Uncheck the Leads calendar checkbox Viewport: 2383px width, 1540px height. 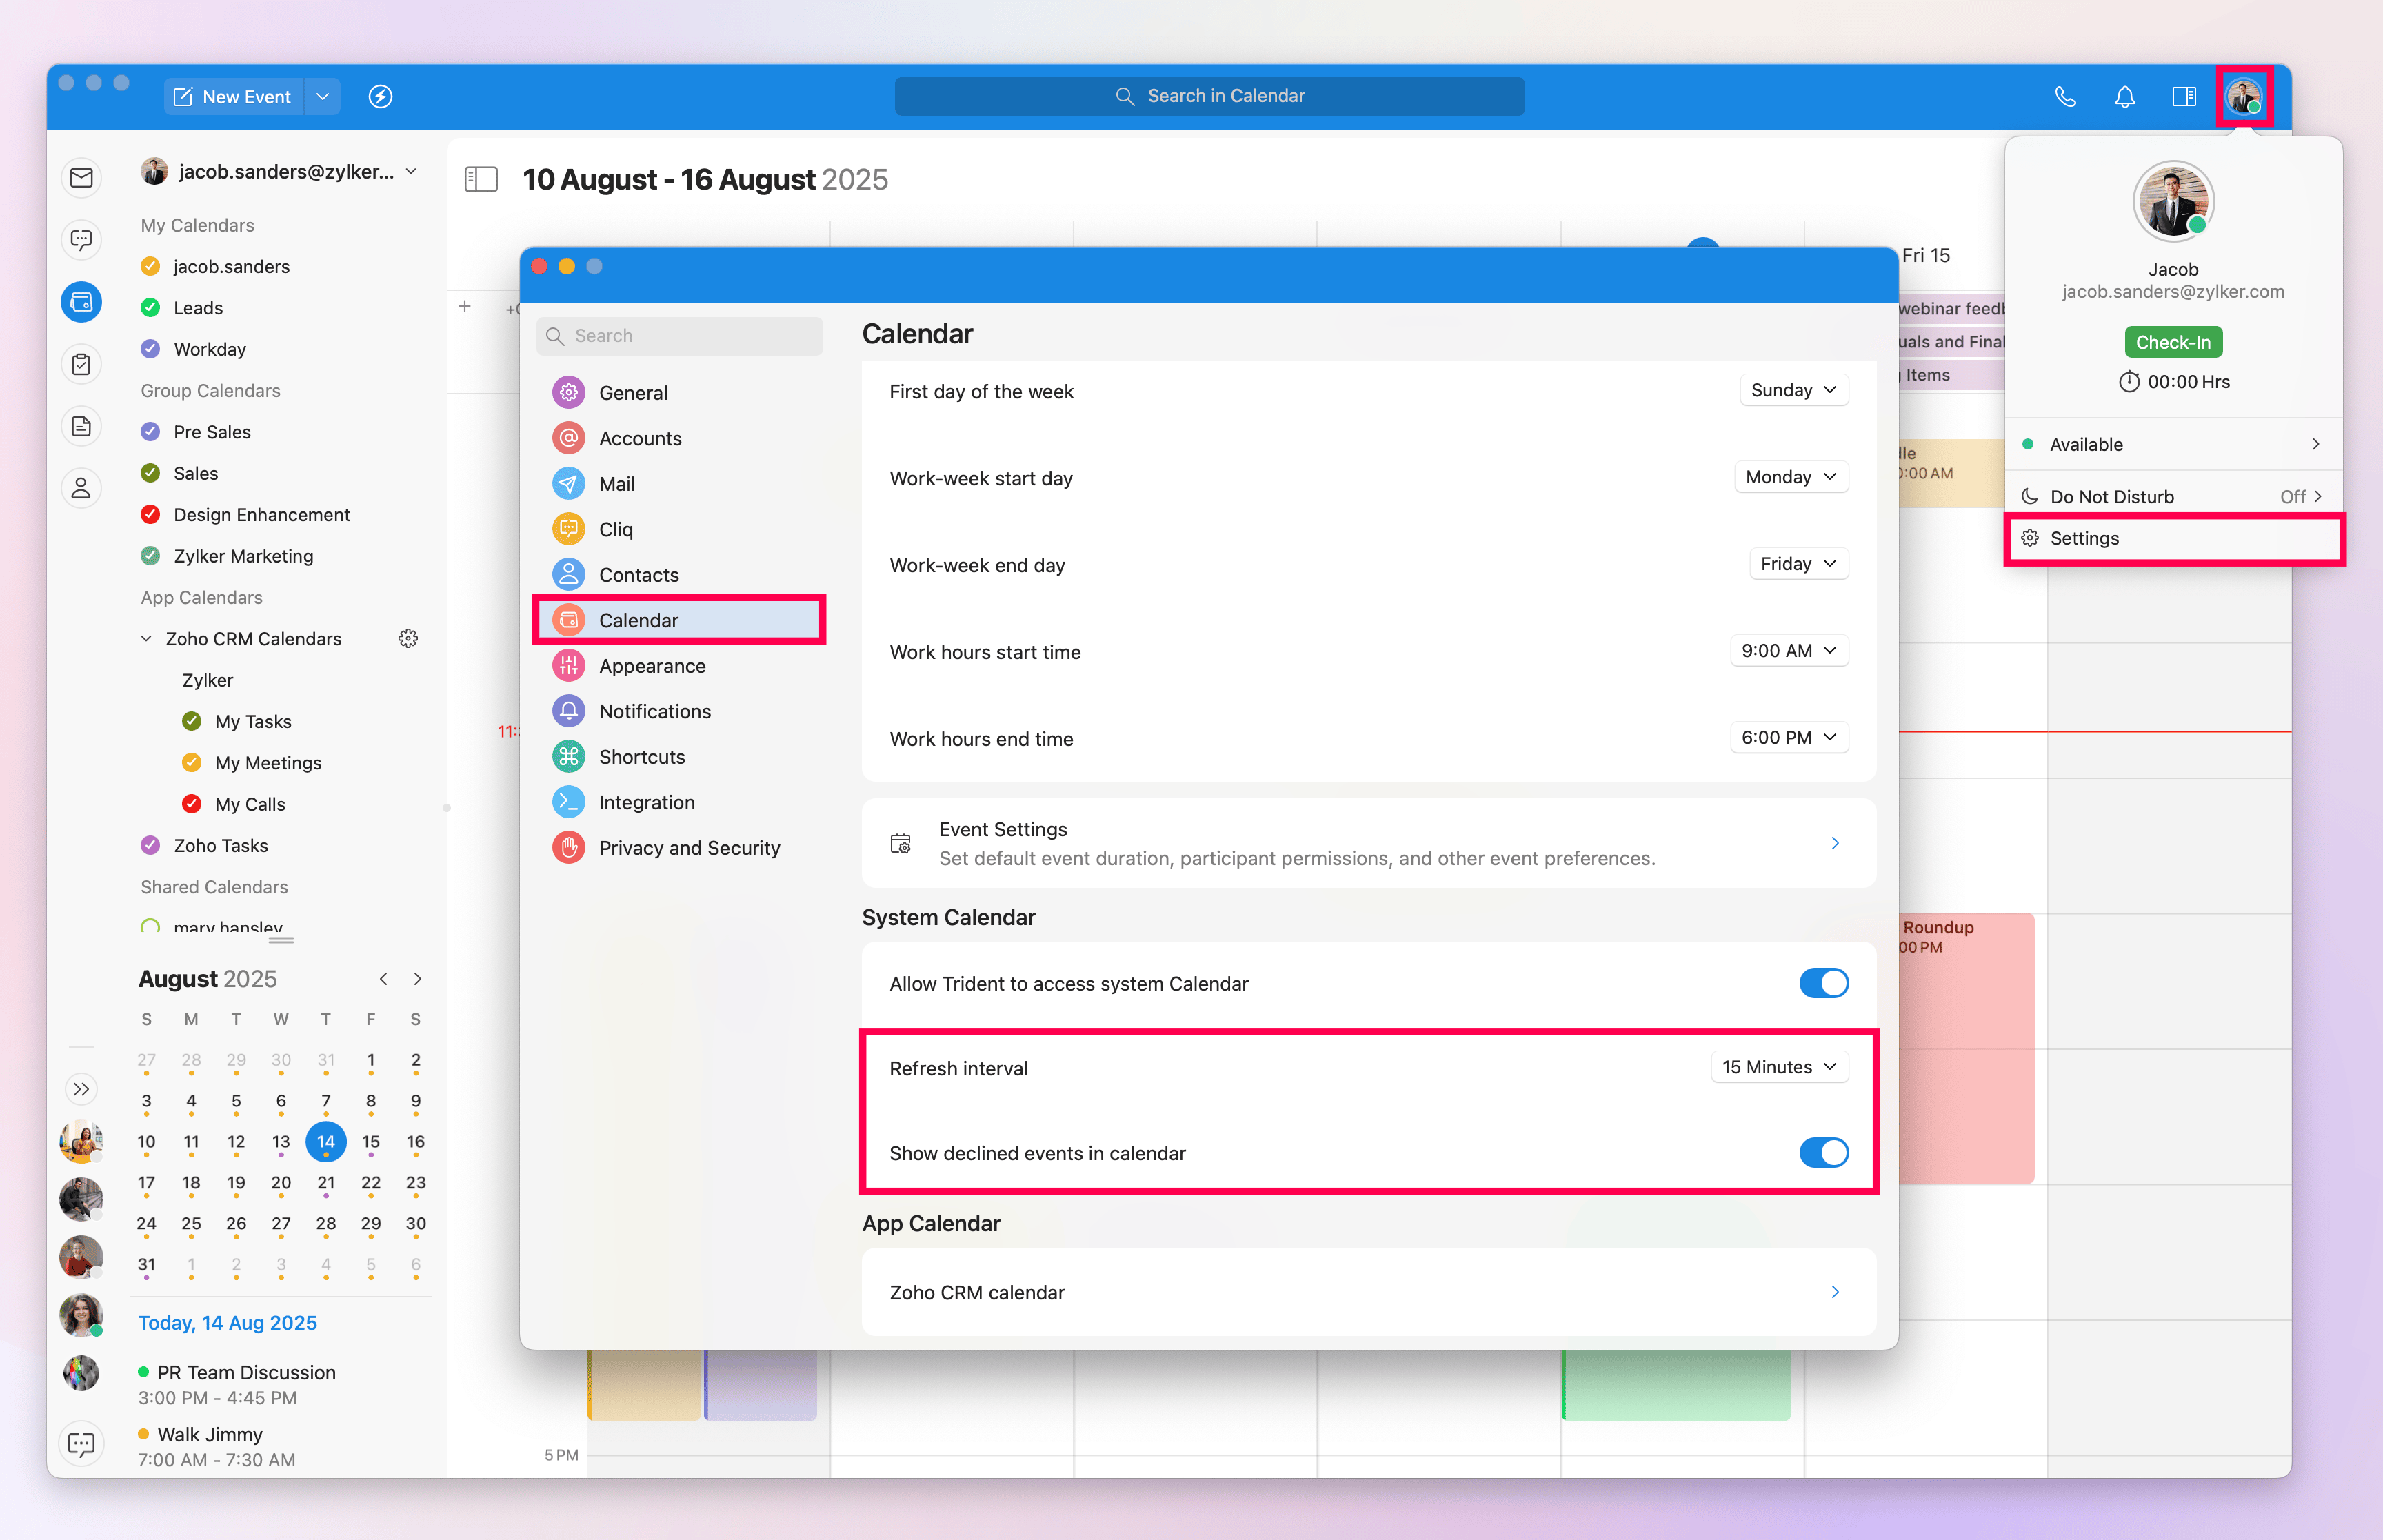click(x=150, y=308)
